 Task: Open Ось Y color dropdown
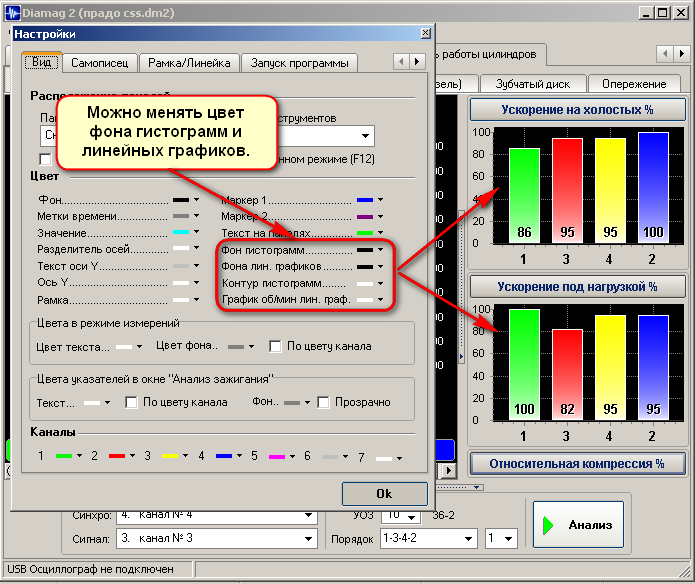196,282
